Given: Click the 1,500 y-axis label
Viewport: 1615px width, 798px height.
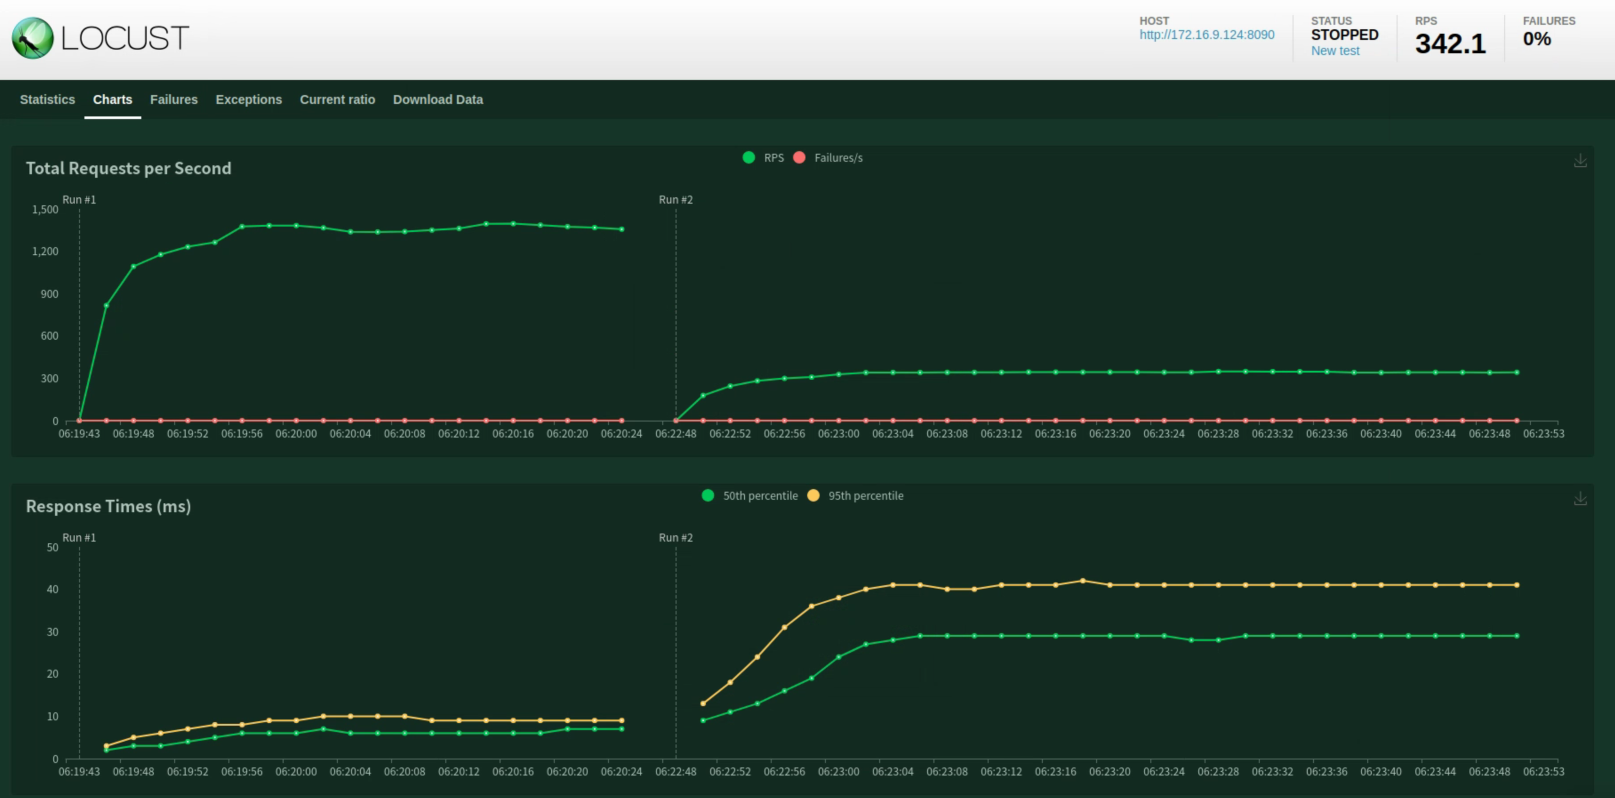Looking at the screenshot, I should pos(45,210).
